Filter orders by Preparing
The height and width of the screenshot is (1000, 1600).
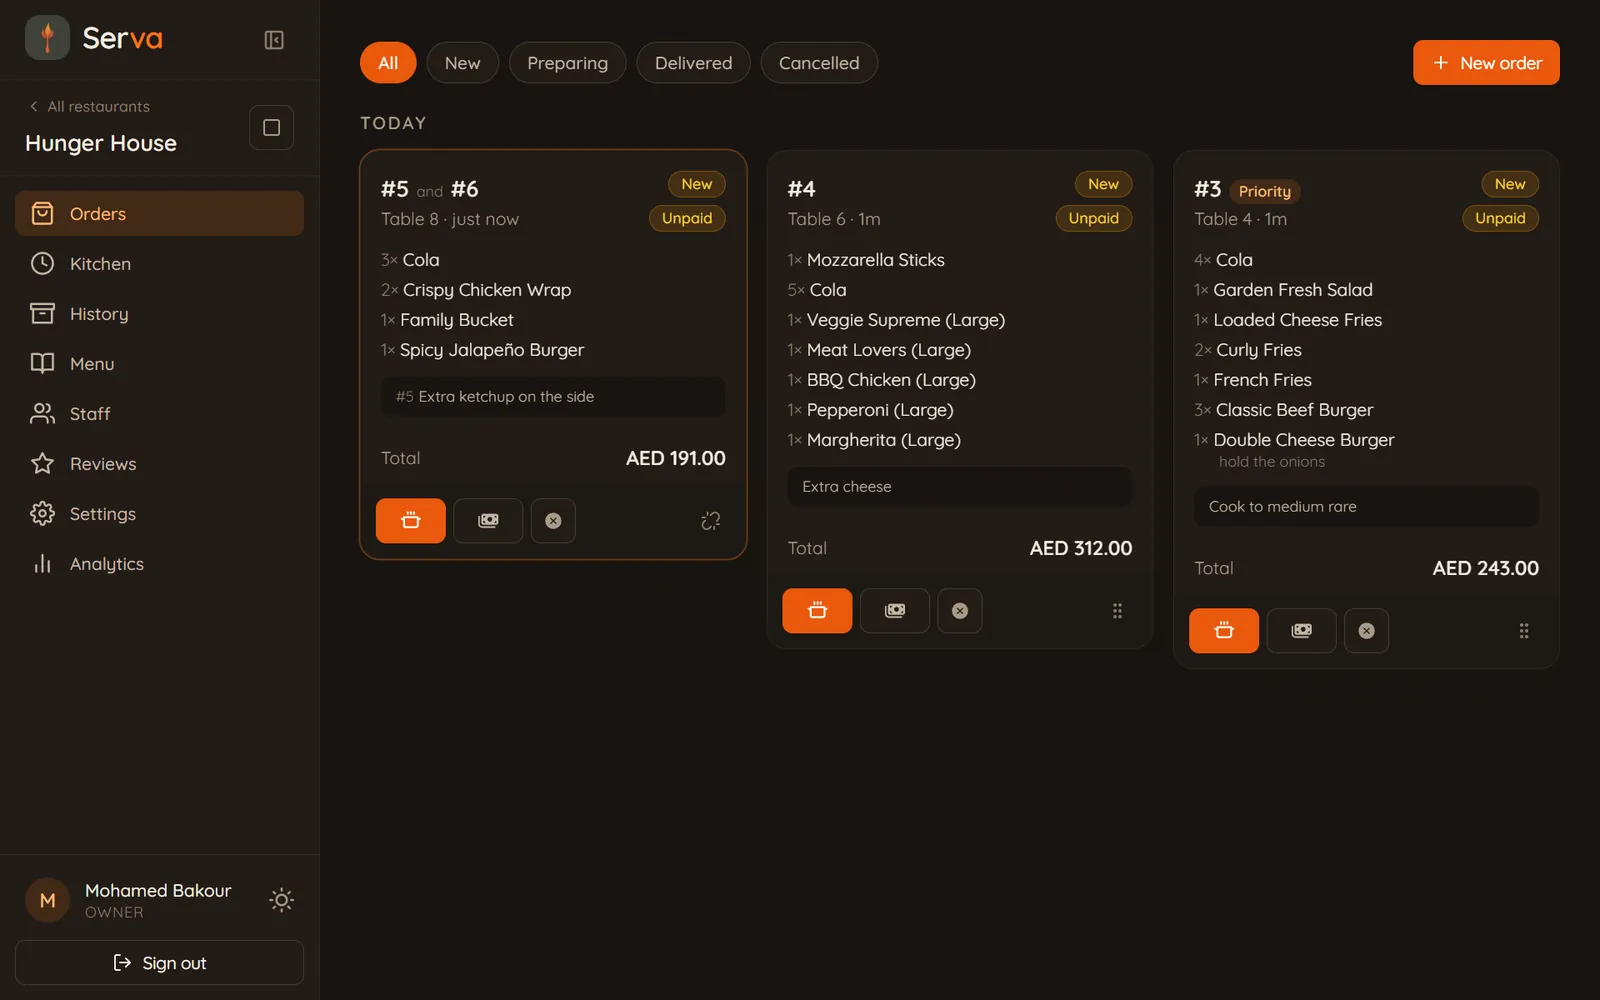pos(567,63)
